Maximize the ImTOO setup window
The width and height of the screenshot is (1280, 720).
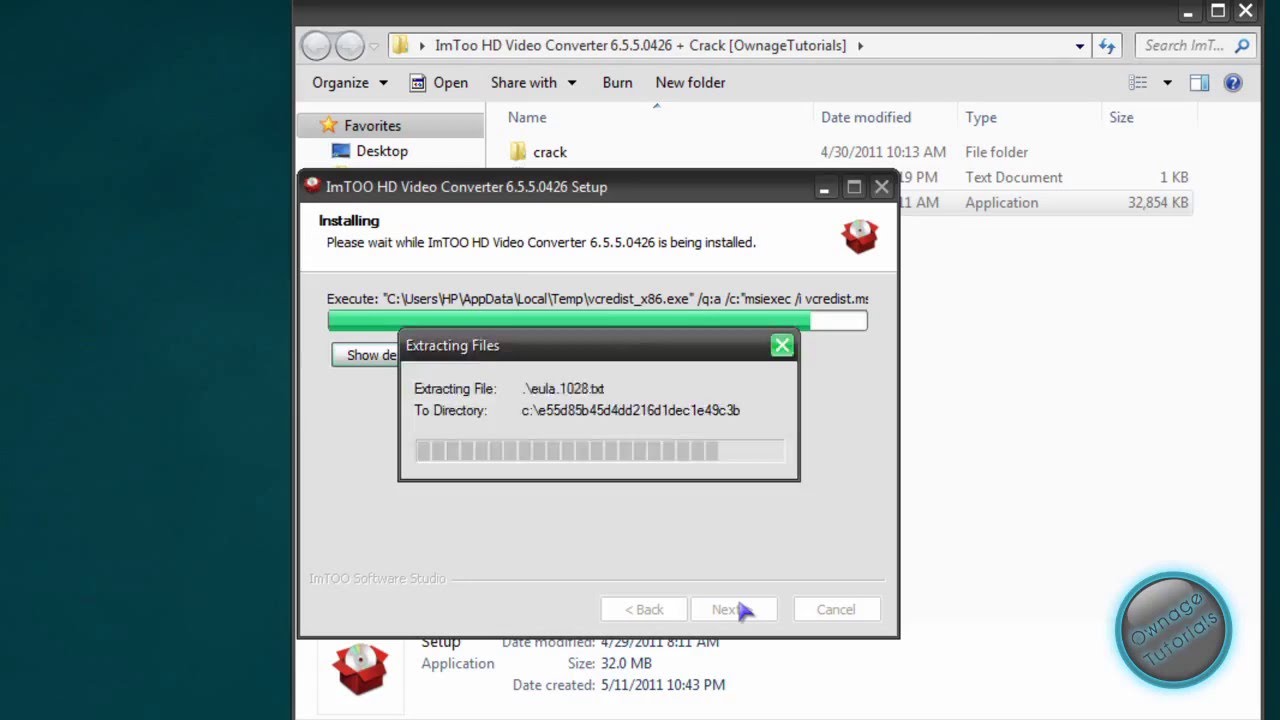point(853,187)
